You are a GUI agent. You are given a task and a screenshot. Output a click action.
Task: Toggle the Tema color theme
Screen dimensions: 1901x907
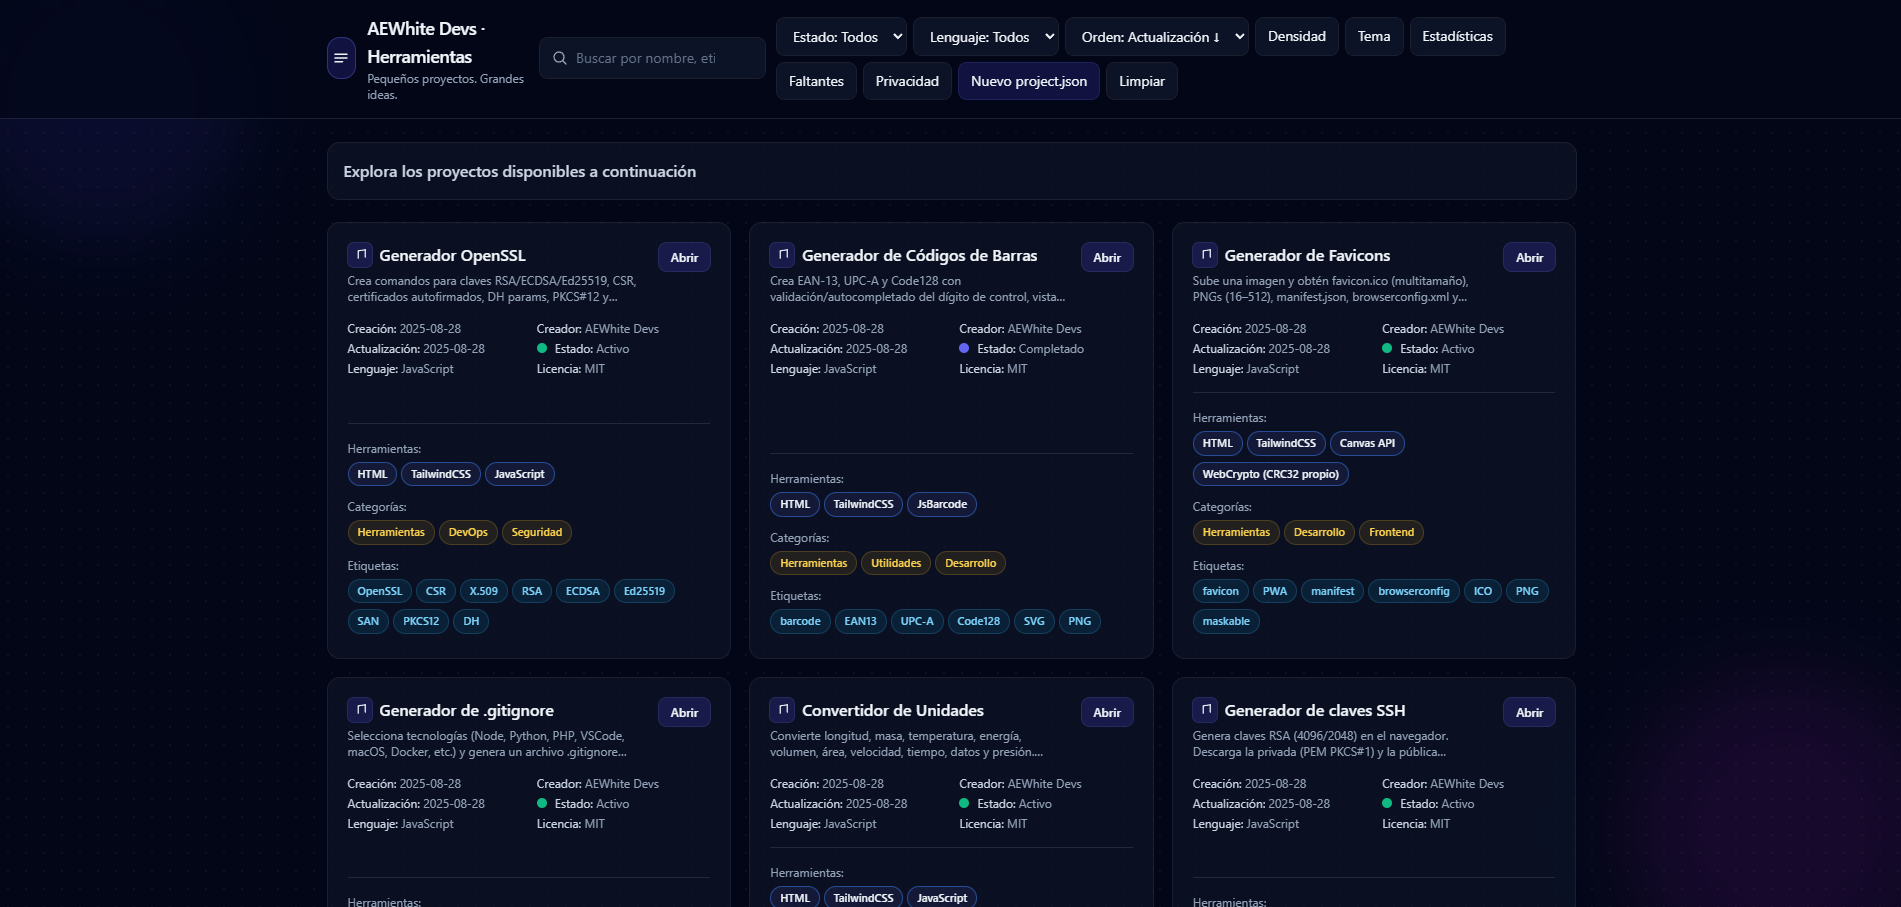tap(1373, 37)
